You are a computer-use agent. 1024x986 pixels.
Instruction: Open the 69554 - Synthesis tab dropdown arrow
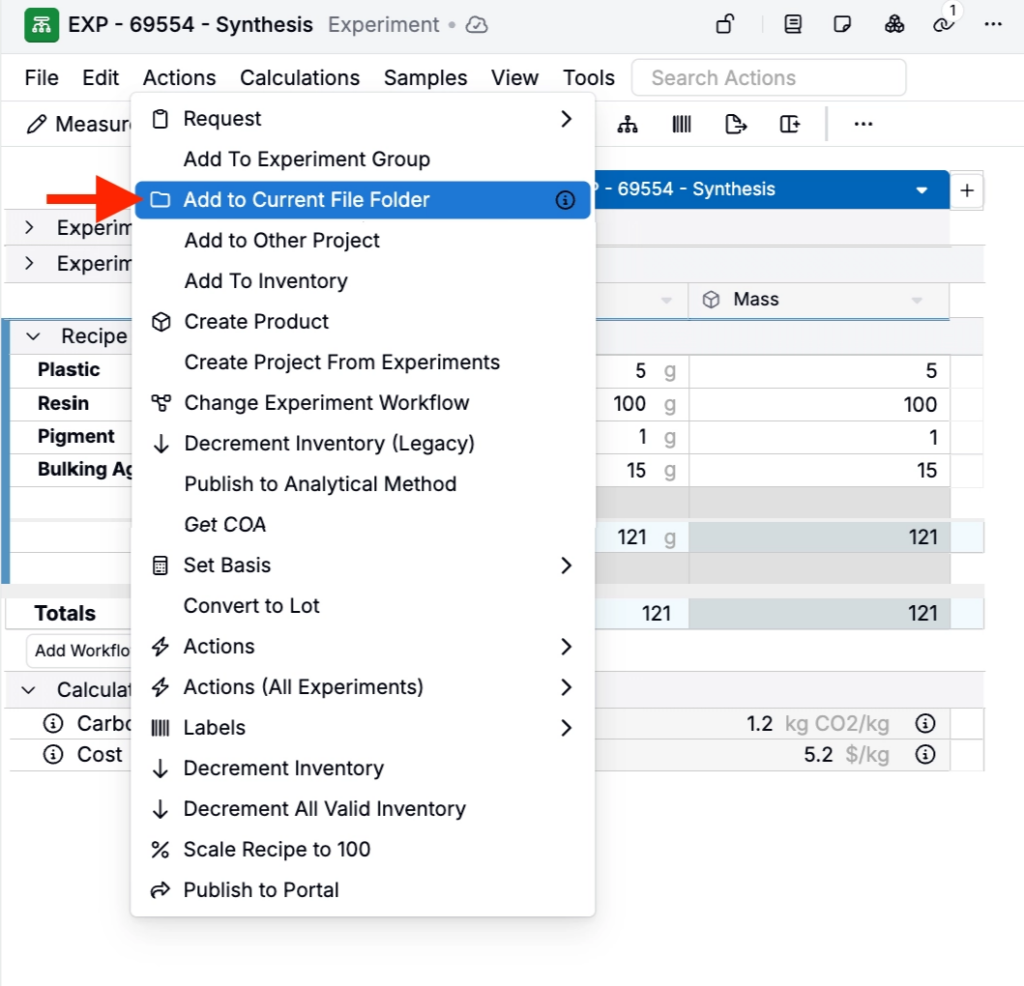pyautogui.click(x=922, y=191)
